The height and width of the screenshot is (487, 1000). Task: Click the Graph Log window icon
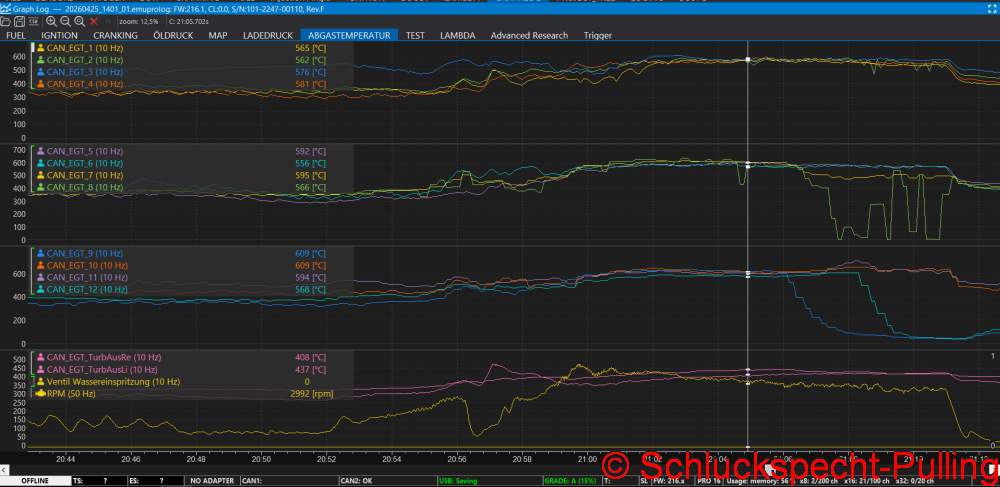[x=6, y=9]
